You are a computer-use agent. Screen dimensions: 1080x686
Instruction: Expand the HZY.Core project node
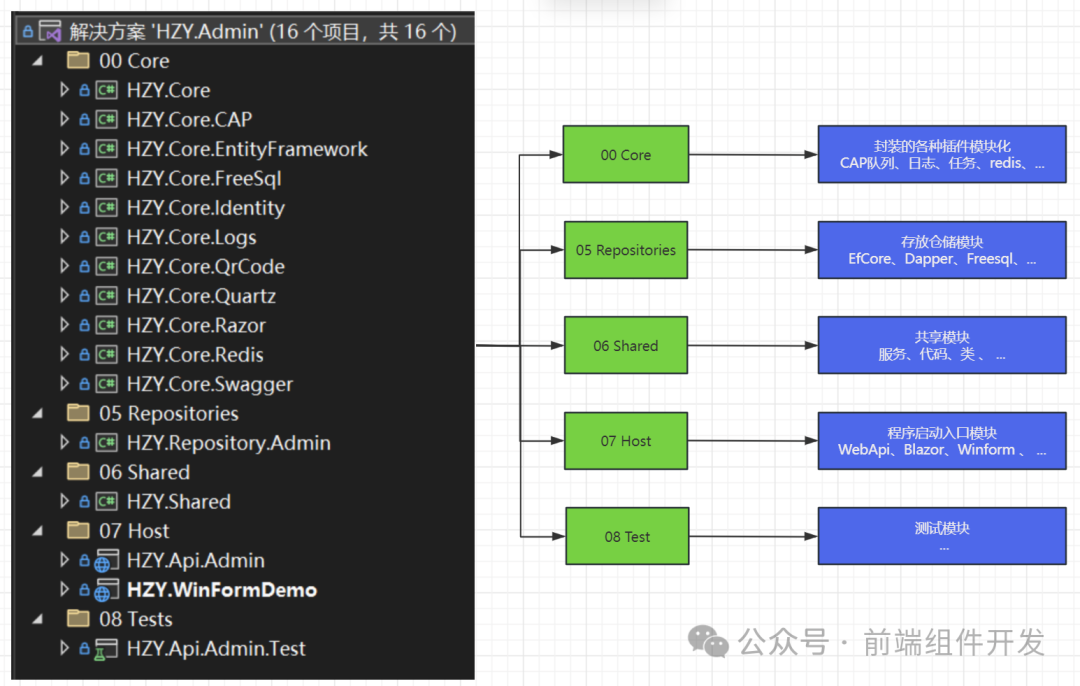point(64,90)
